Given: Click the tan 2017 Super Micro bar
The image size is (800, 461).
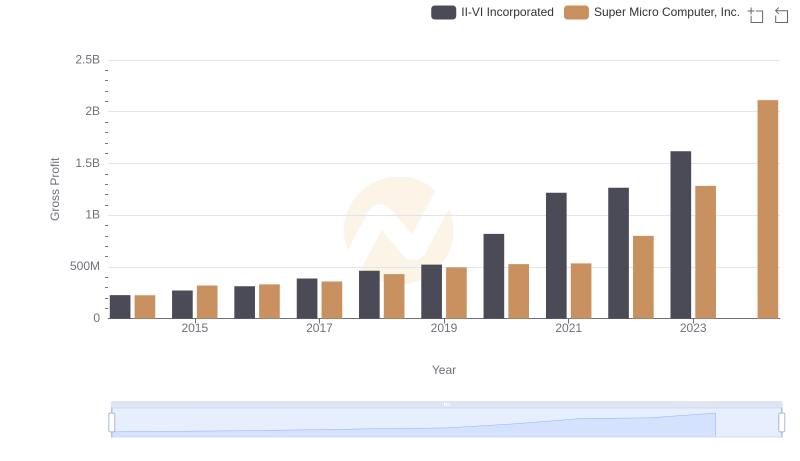Looking at the screenshot, I should [x=332, y=300].
